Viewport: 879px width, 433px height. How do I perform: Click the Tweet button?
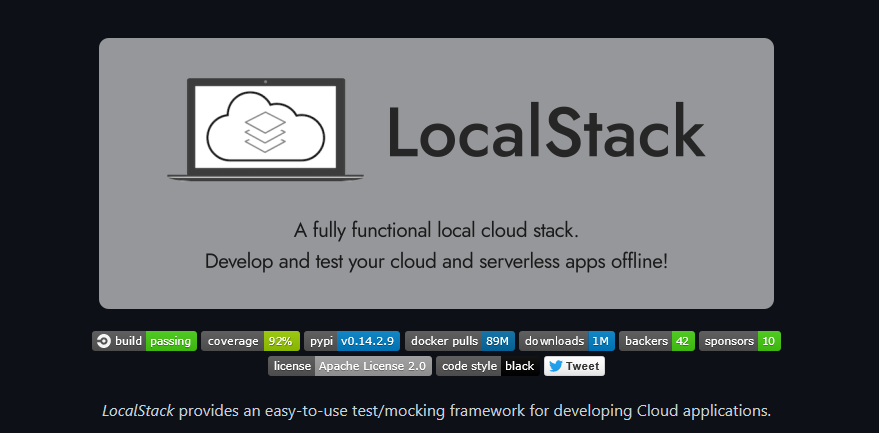click(x=575, y=366)
